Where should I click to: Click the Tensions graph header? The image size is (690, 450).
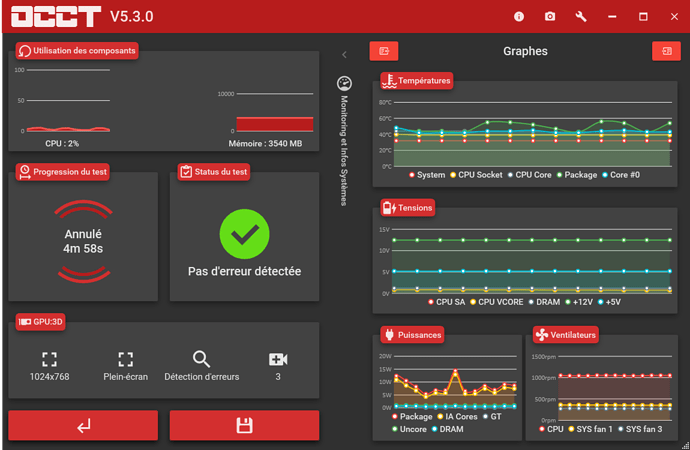pos(407,208)
